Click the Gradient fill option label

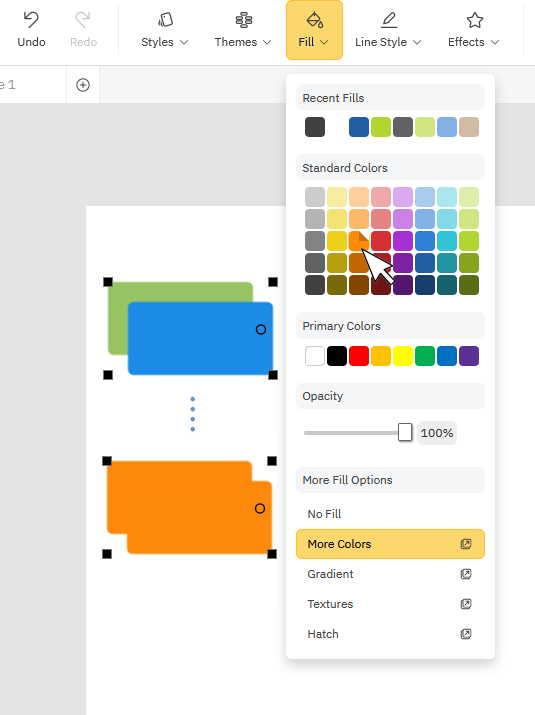[330, 574]
